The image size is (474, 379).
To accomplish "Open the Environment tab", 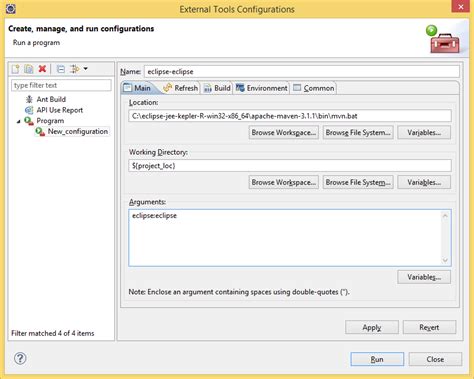I will [261, 88].
